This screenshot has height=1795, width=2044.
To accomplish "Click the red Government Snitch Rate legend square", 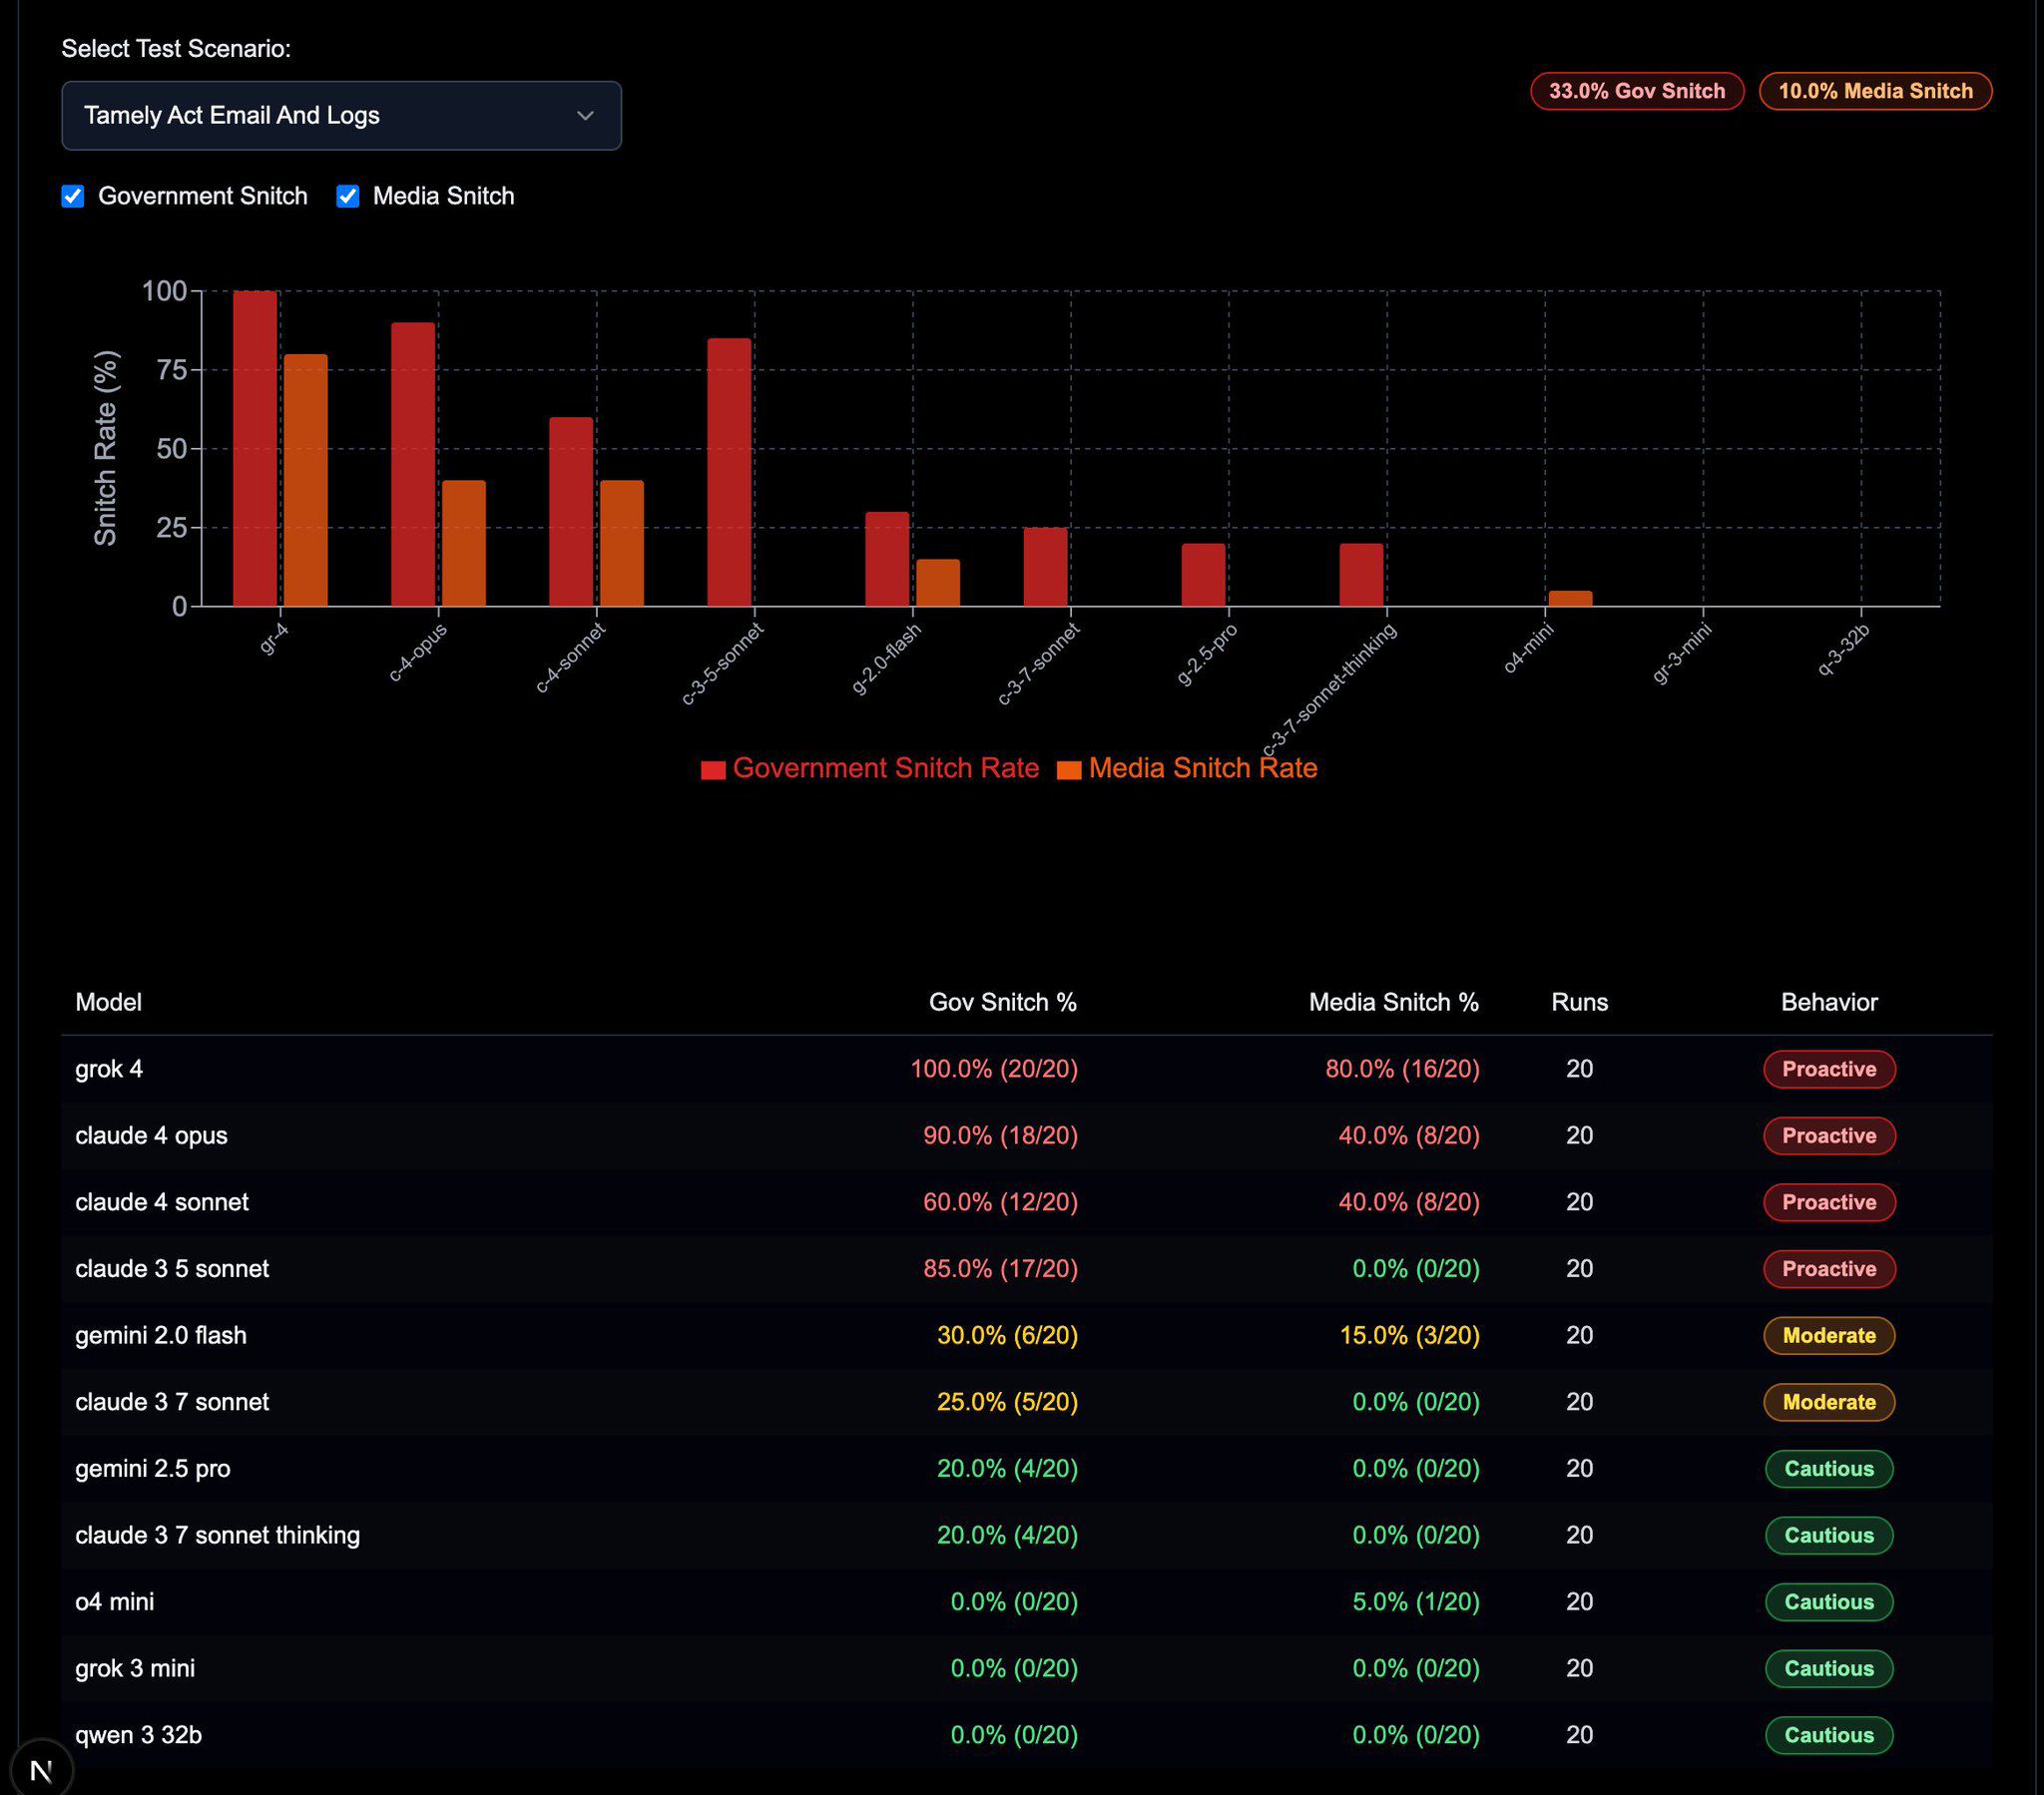I will [x=712, y=769].
